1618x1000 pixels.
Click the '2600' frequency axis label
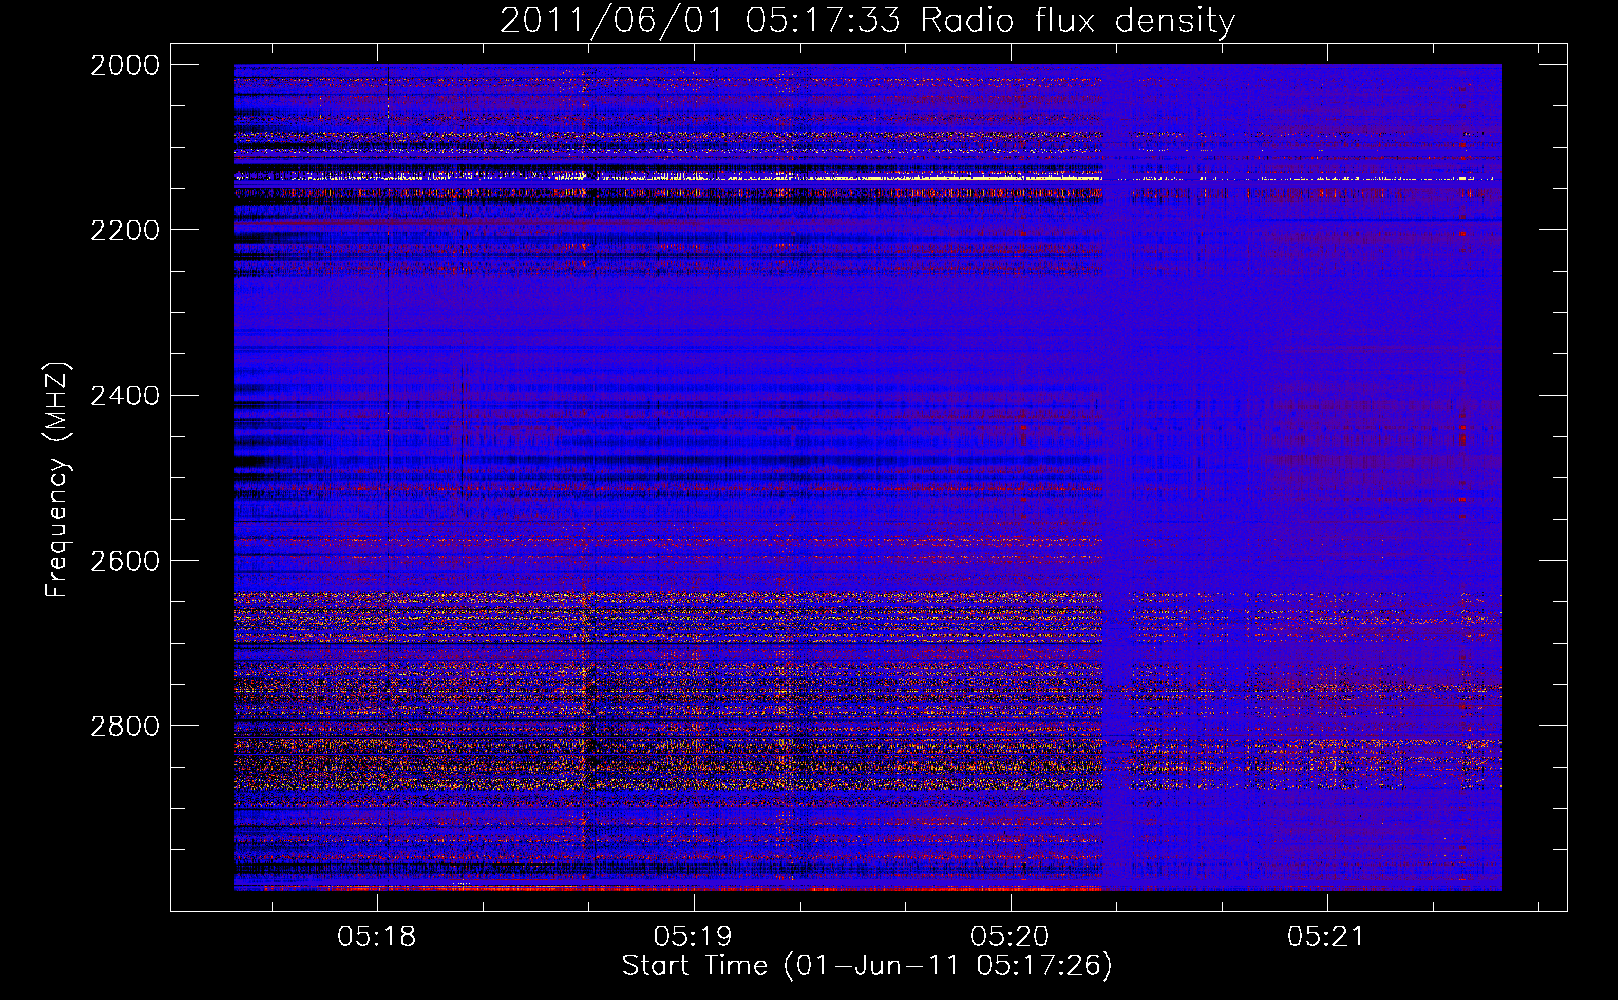click(x=125, y=561)
